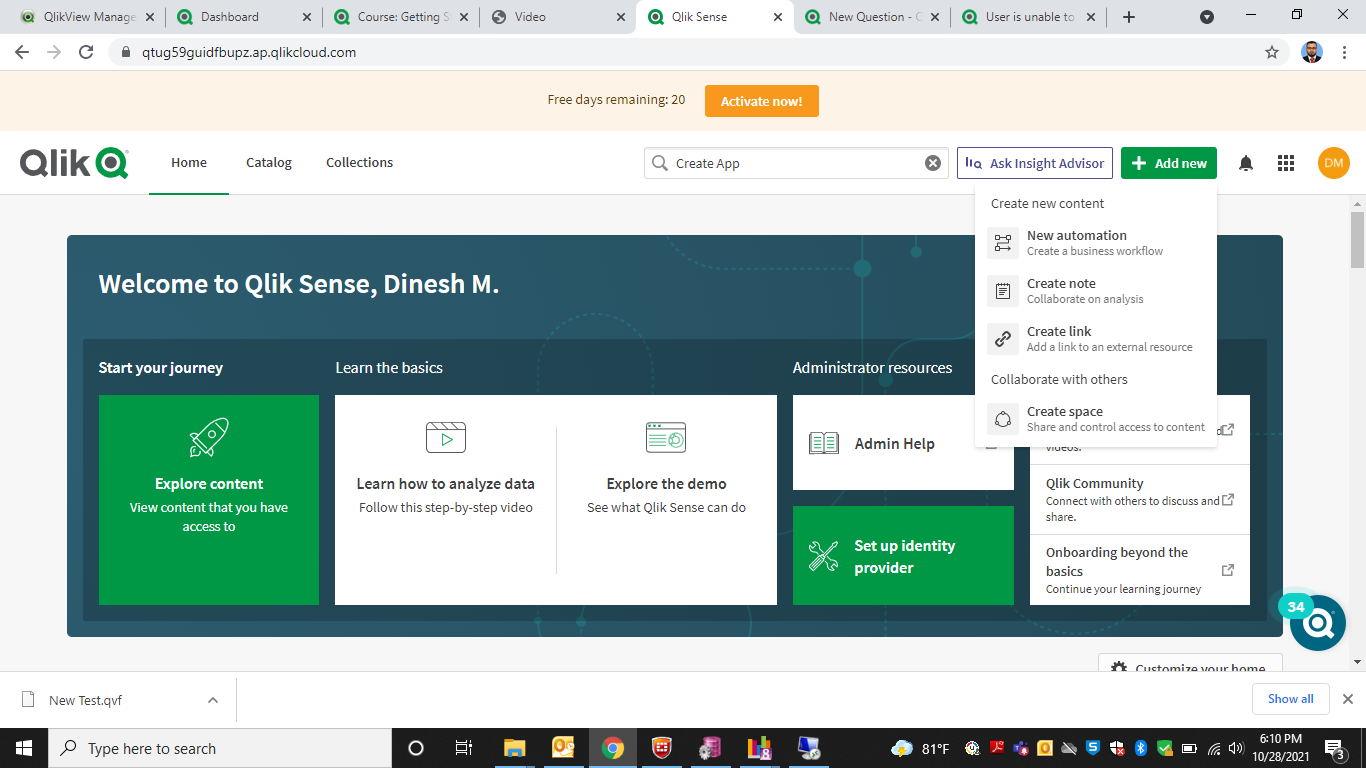Click the Windows taskbar search box

[x=220, y=748]
